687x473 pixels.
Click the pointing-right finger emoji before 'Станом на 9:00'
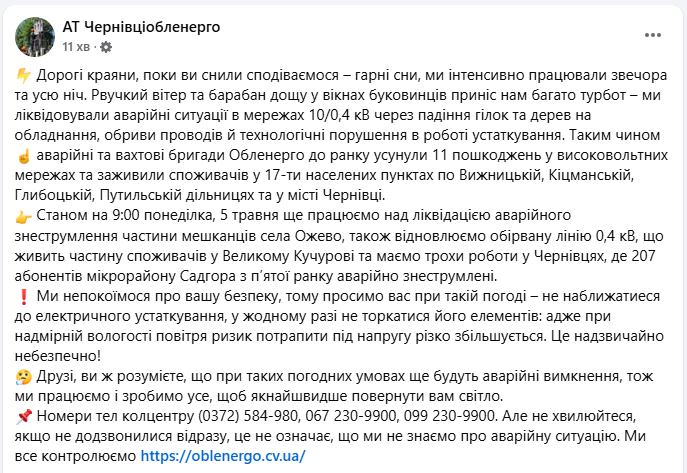(x=23, y=216)
